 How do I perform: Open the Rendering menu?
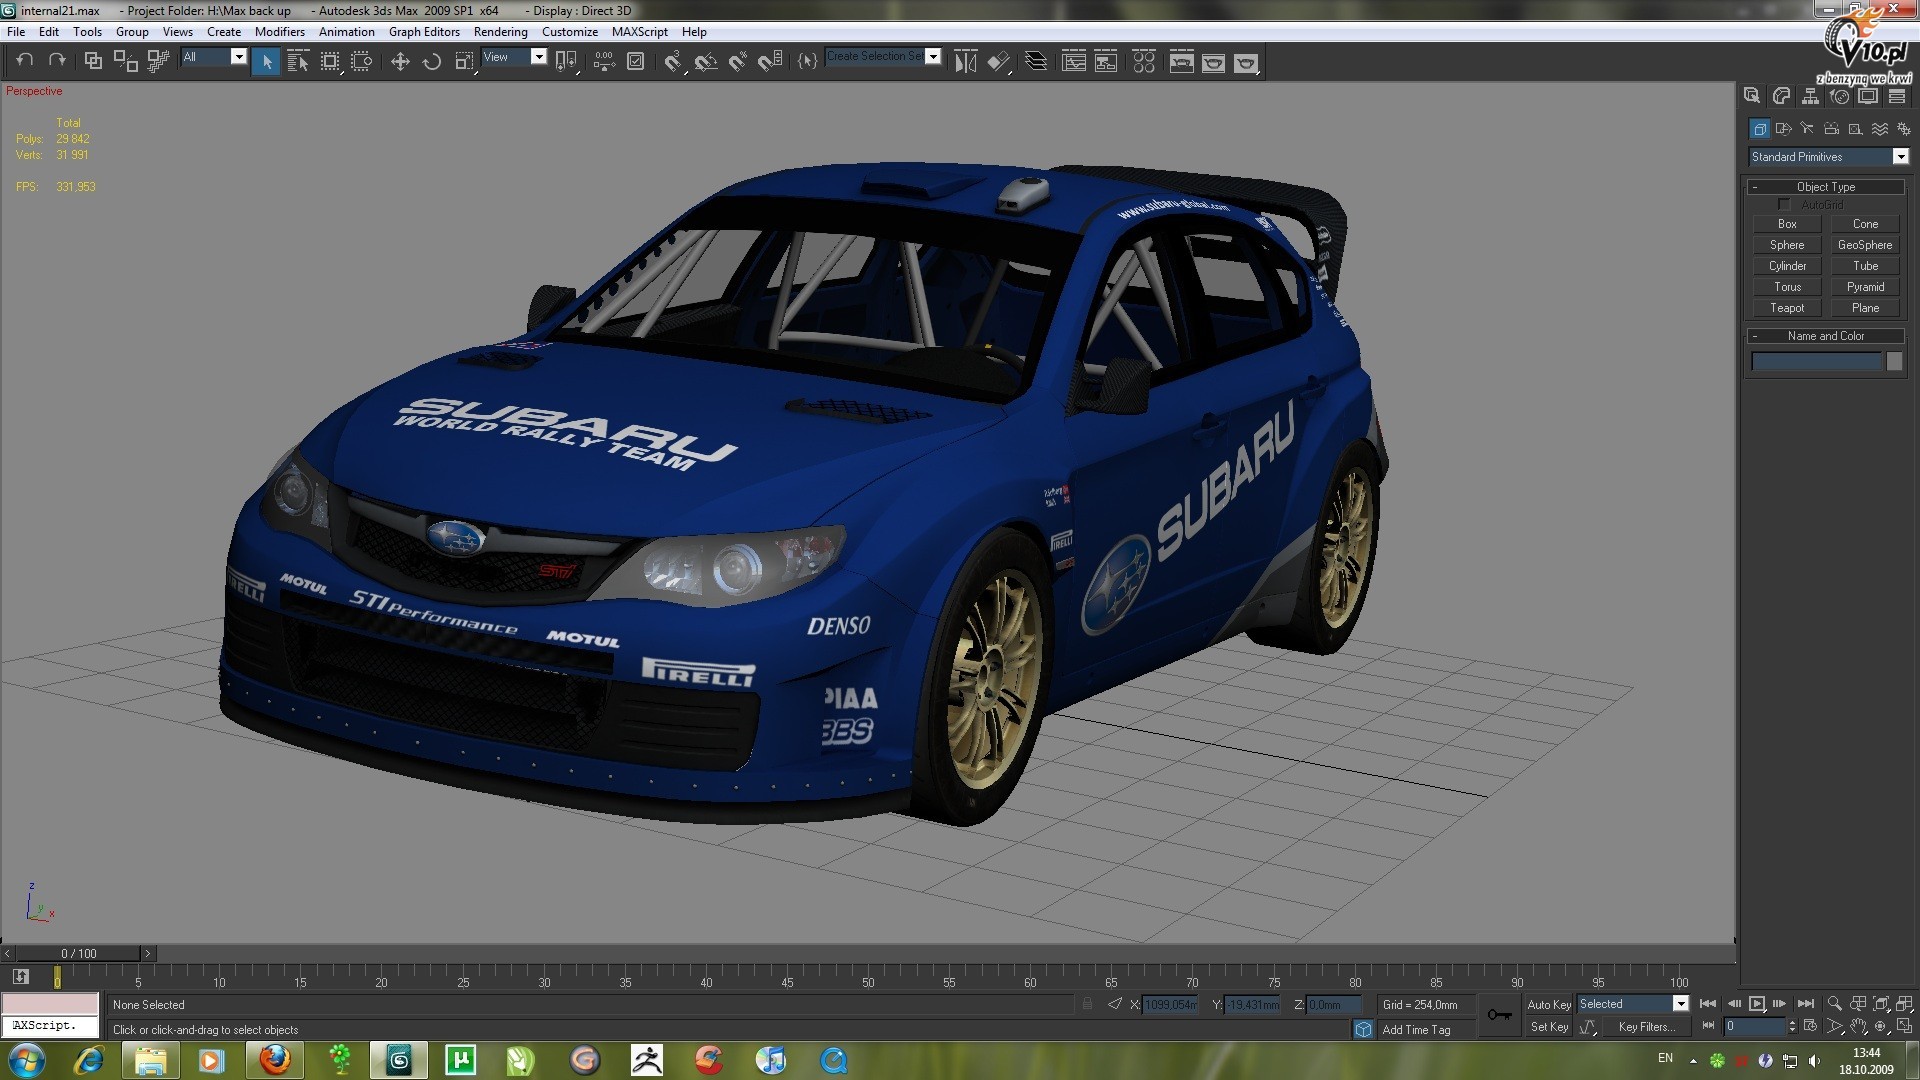click(500, 32)
